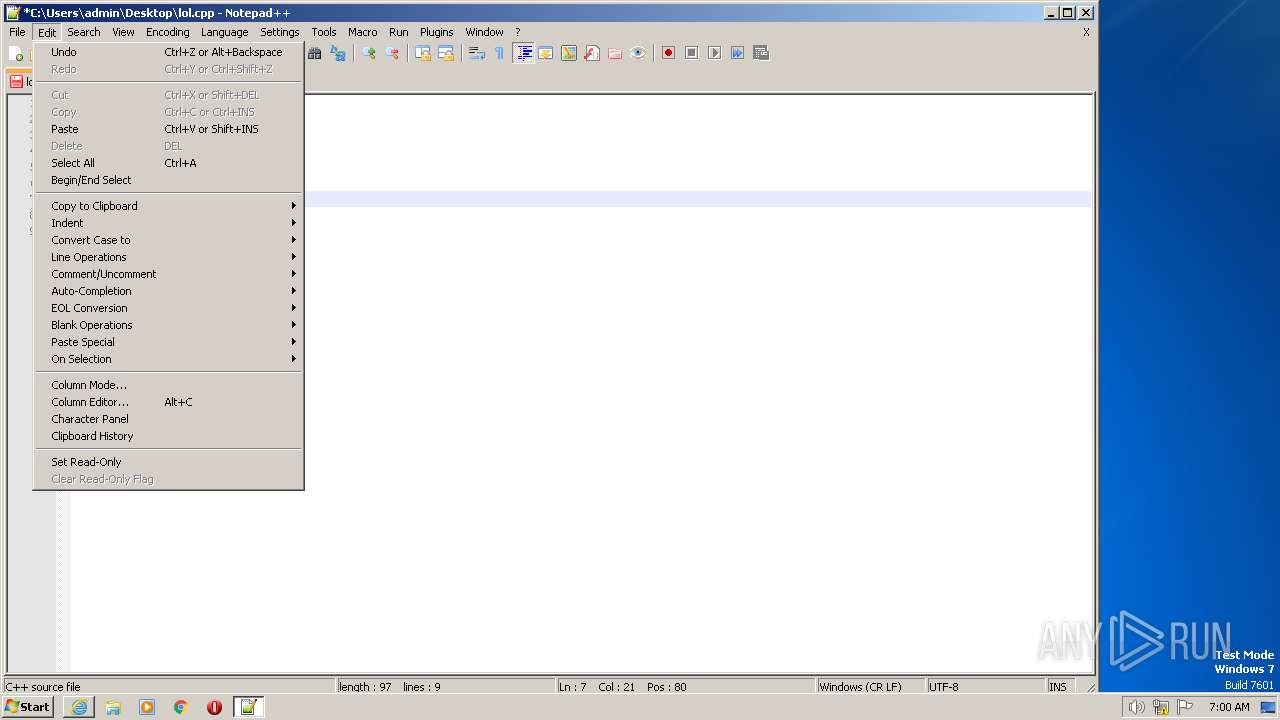The image size is (1280, 720).
Task: Toggle Synchronize Vertical Scrolling icon
Action: (423, 53)
